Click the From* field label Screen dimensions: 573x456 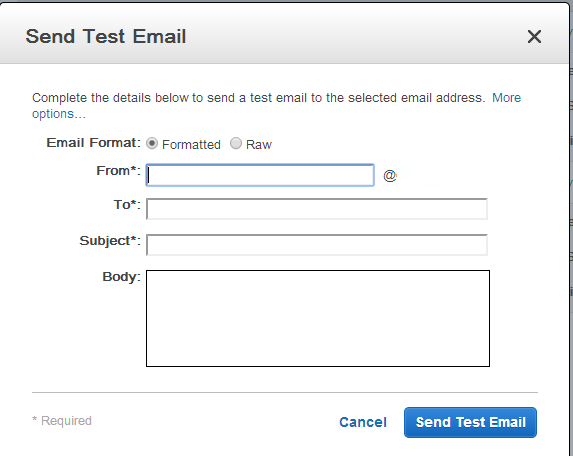tap(118, 171)
